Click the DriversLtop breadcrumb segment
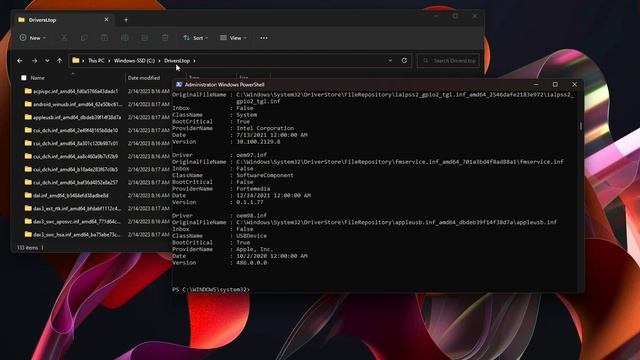 coord(177,60)
